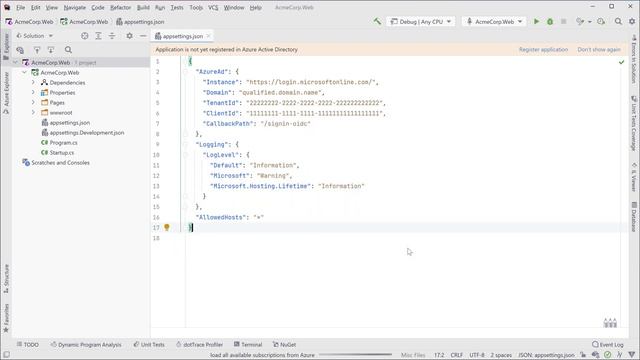
Task: Click the 2 spaces indent setting
Action: [x=501, y=355]
